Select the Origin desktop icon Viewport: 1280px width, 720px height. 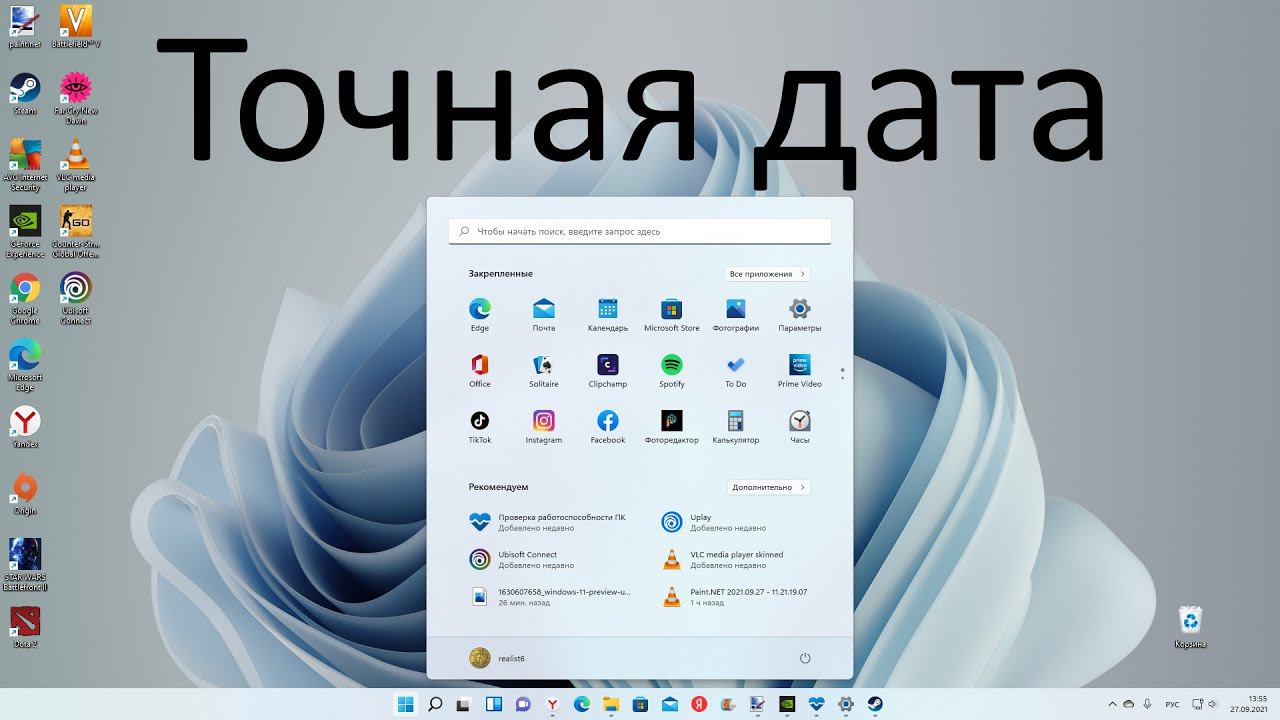[x=25, y=494]
